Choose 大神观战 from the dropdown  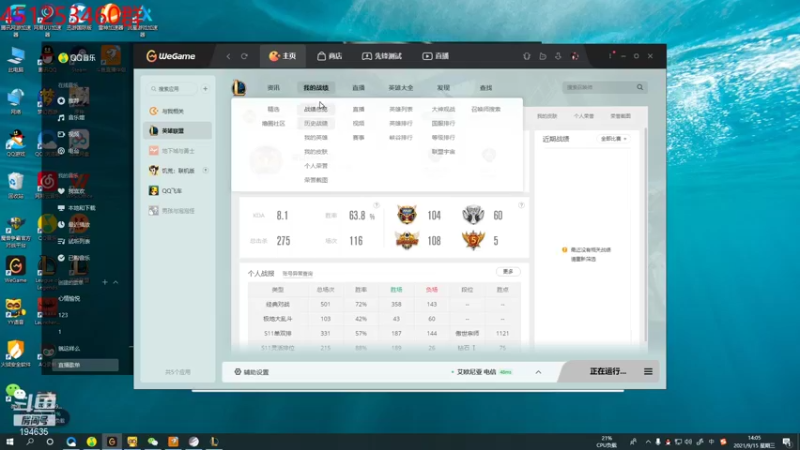[443, 109]
